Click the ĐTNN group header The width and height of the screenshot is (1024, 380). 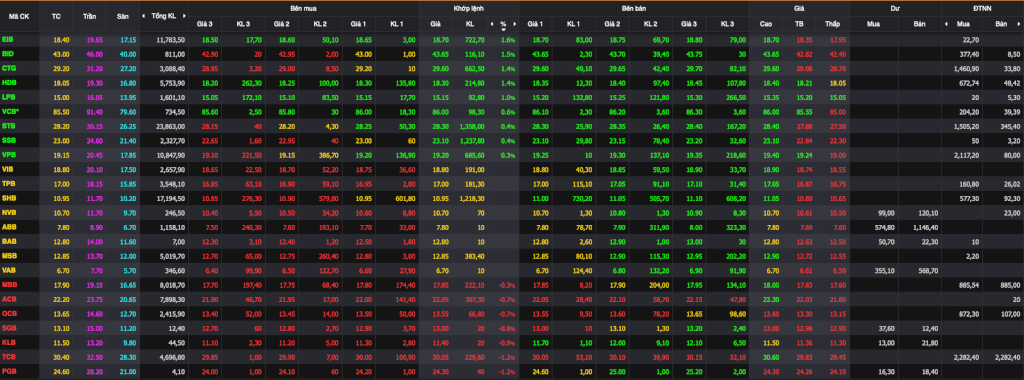(983, 8)
